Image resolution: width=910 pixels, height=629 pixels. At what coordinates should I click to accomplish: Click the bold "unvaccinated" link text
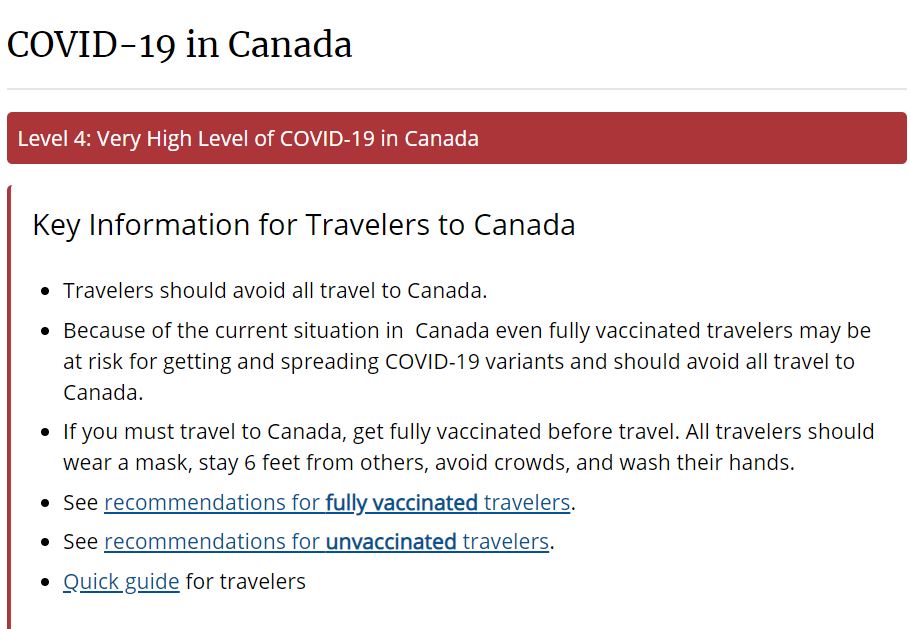tap(391, 542)
